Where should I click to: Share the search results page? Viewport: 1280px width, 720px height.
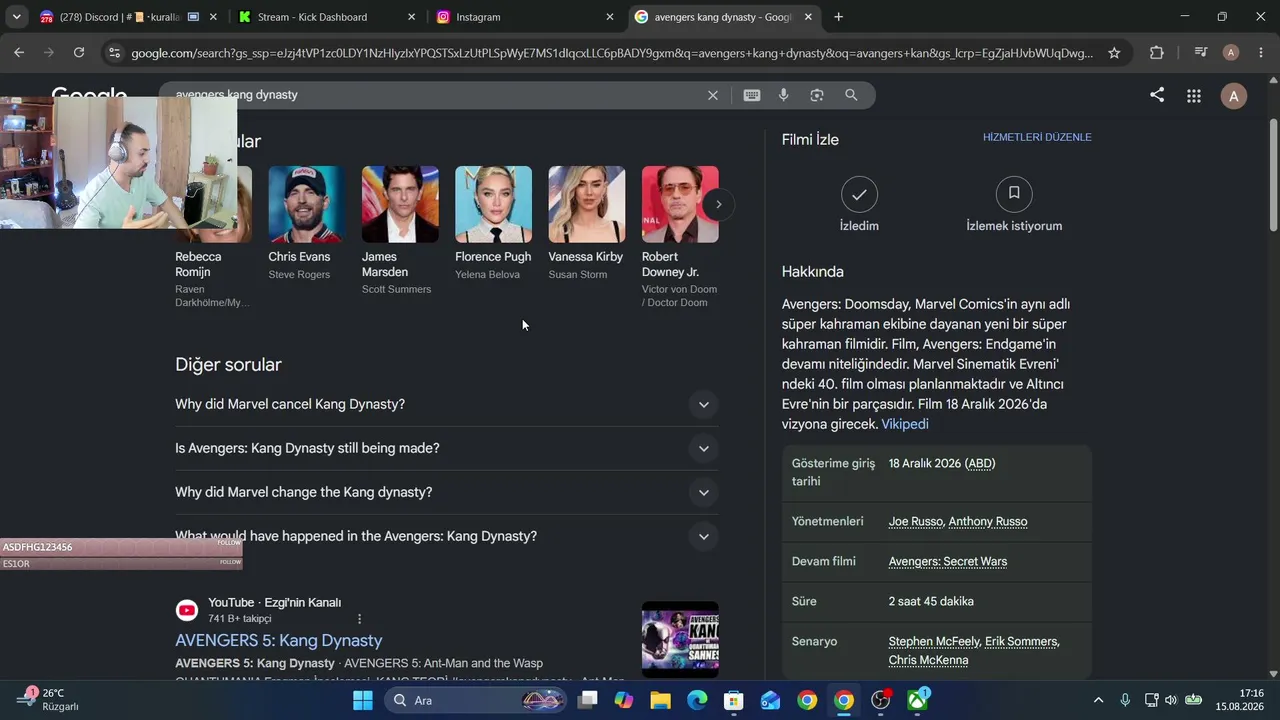(1157, 95)
